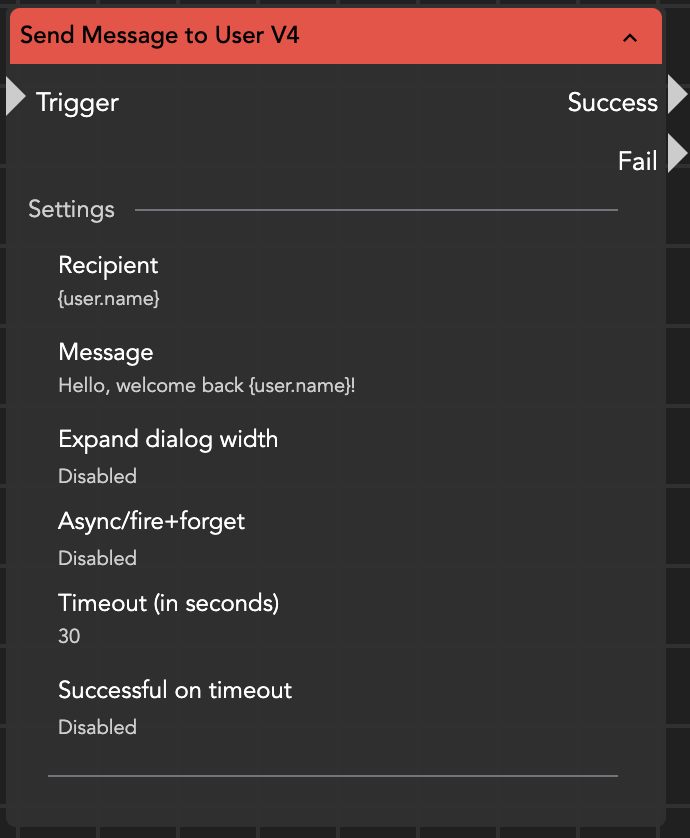Screen dimensions: 690x838
Task: Edit the 'Hello, welcome back' message text
Action: (207, 385)
